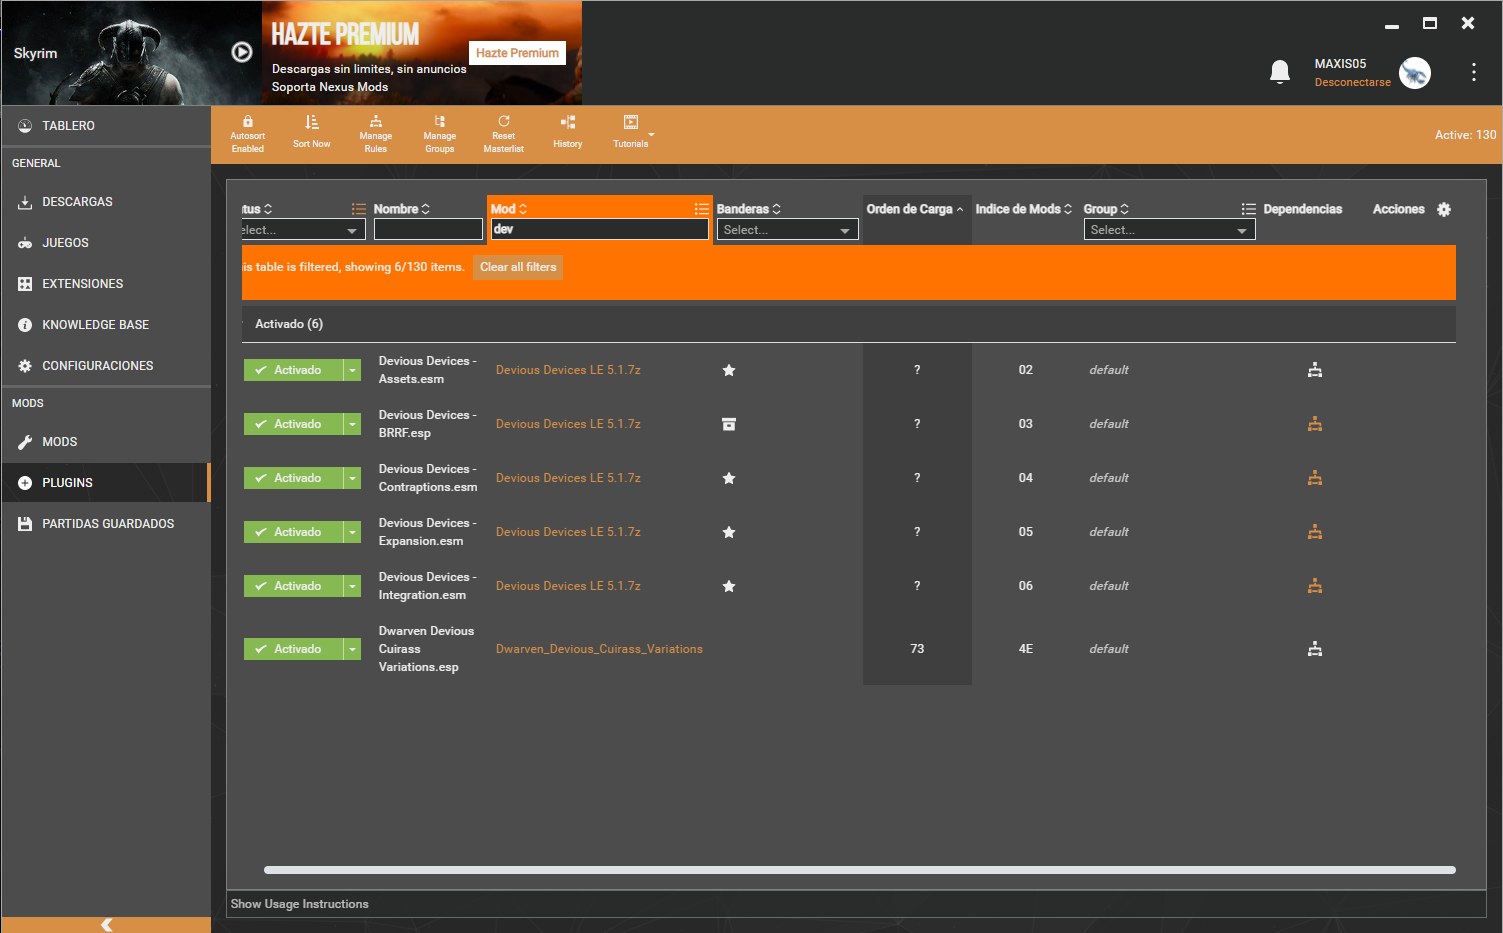Open the three-dot global menu
Viewport: 1503px width, 933px height.
point(1473,72)
